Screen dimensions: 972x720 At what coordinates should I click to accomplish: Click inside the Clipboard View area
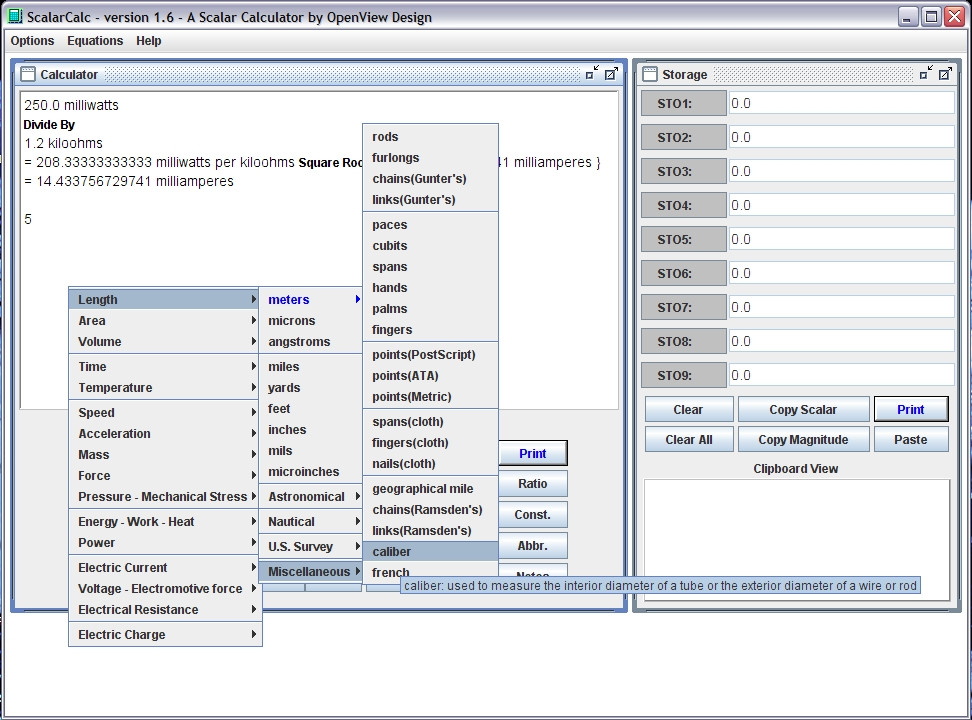(797, 540)
